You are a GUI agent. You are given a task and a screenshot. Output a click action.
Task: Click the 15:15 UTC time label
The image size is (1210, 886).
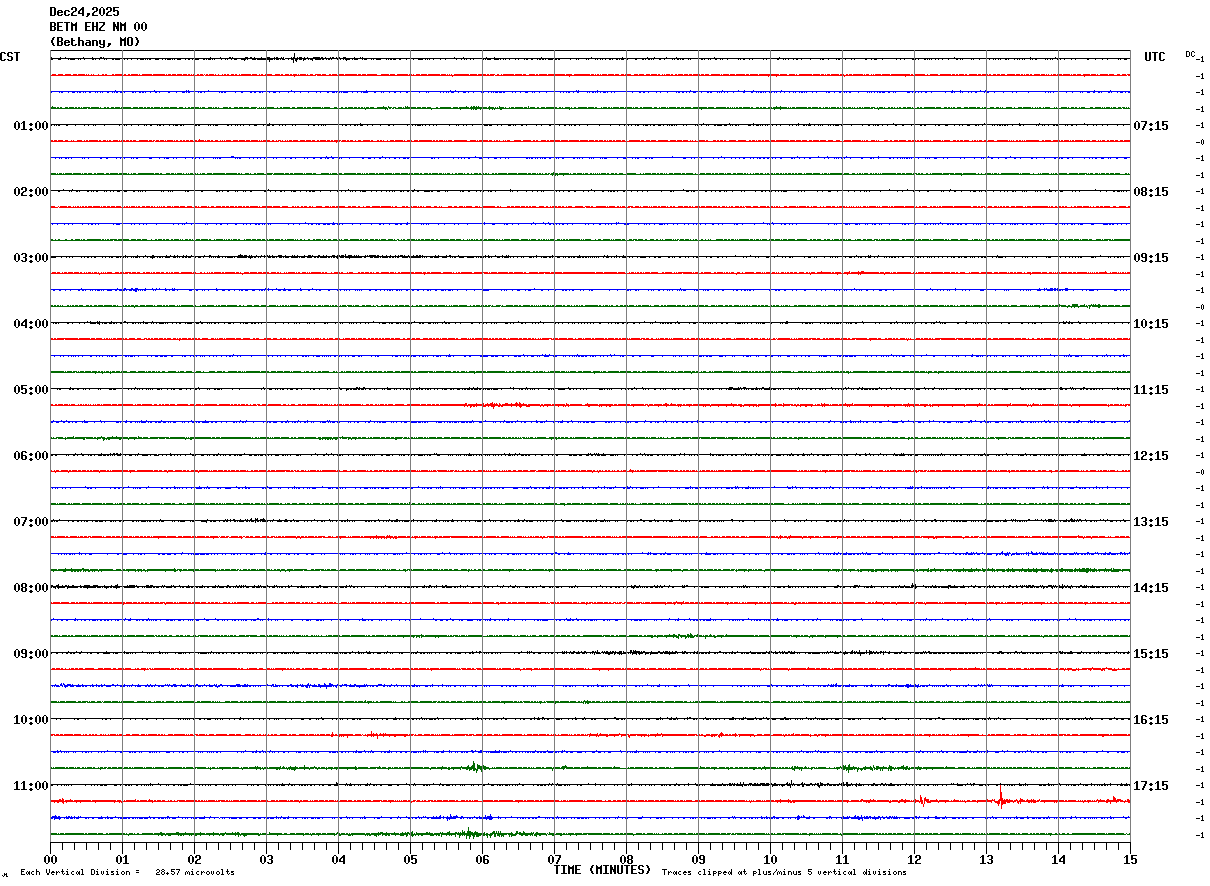pyautogui.click(x=1151, y=653)
